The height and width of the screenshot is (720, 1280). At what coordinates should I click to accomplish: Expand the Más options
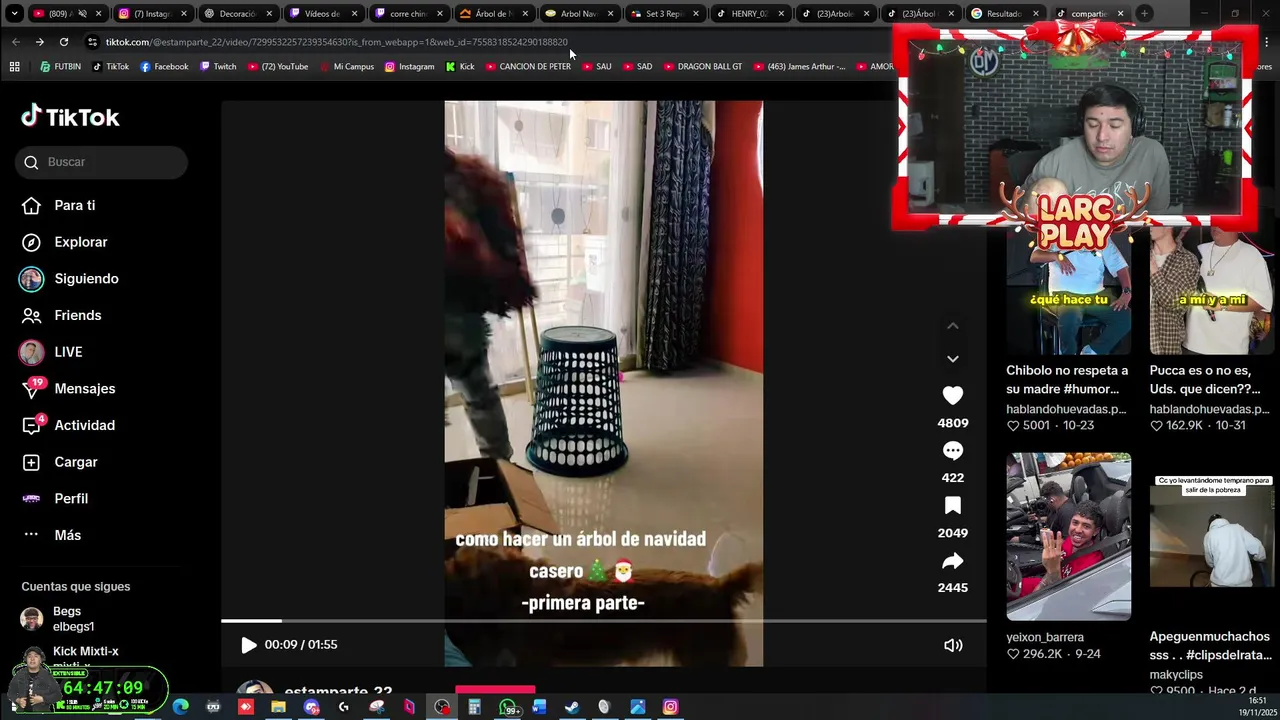(x=51, y=535)
